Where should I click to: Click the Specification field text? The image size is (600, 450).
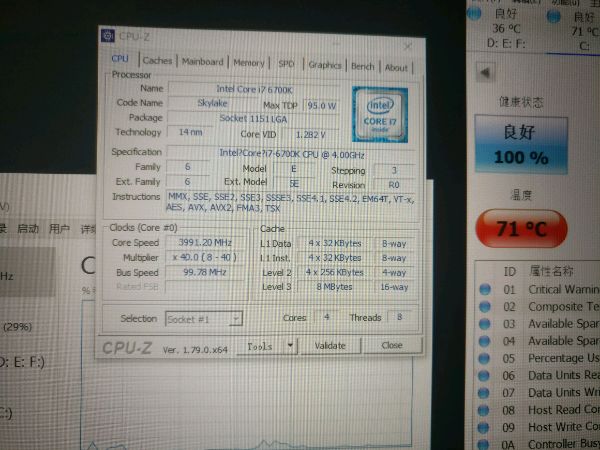tap(292, 154)
